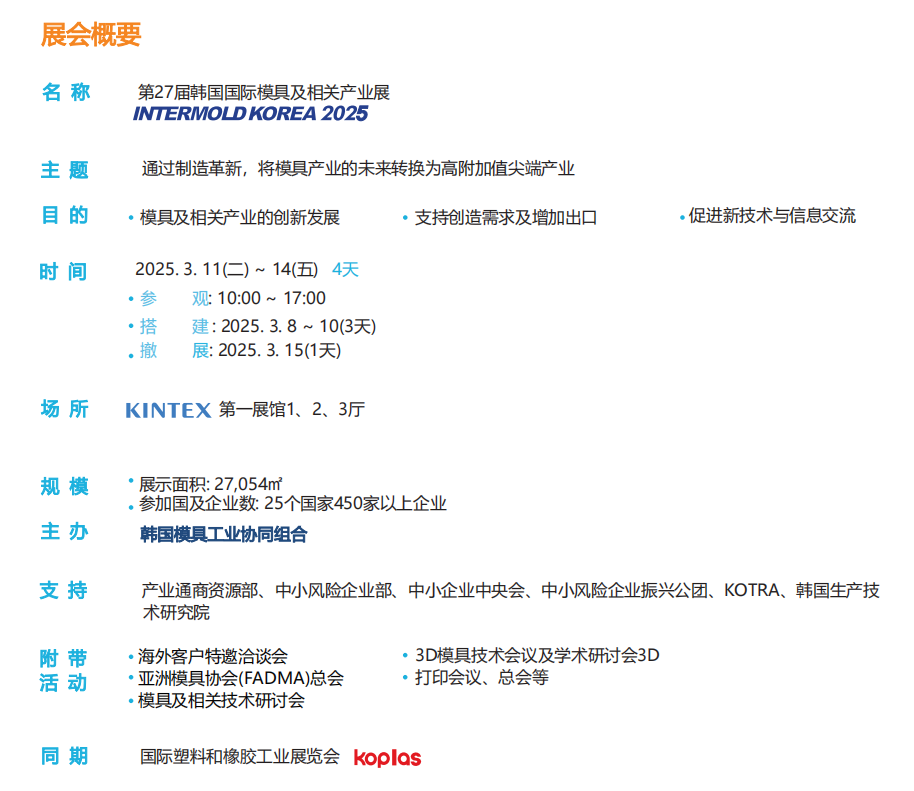Viewport: 914px width, 791px height.
Task: Click 促进新技术与信息交流 bullet
Action: (x=772, y=216)
